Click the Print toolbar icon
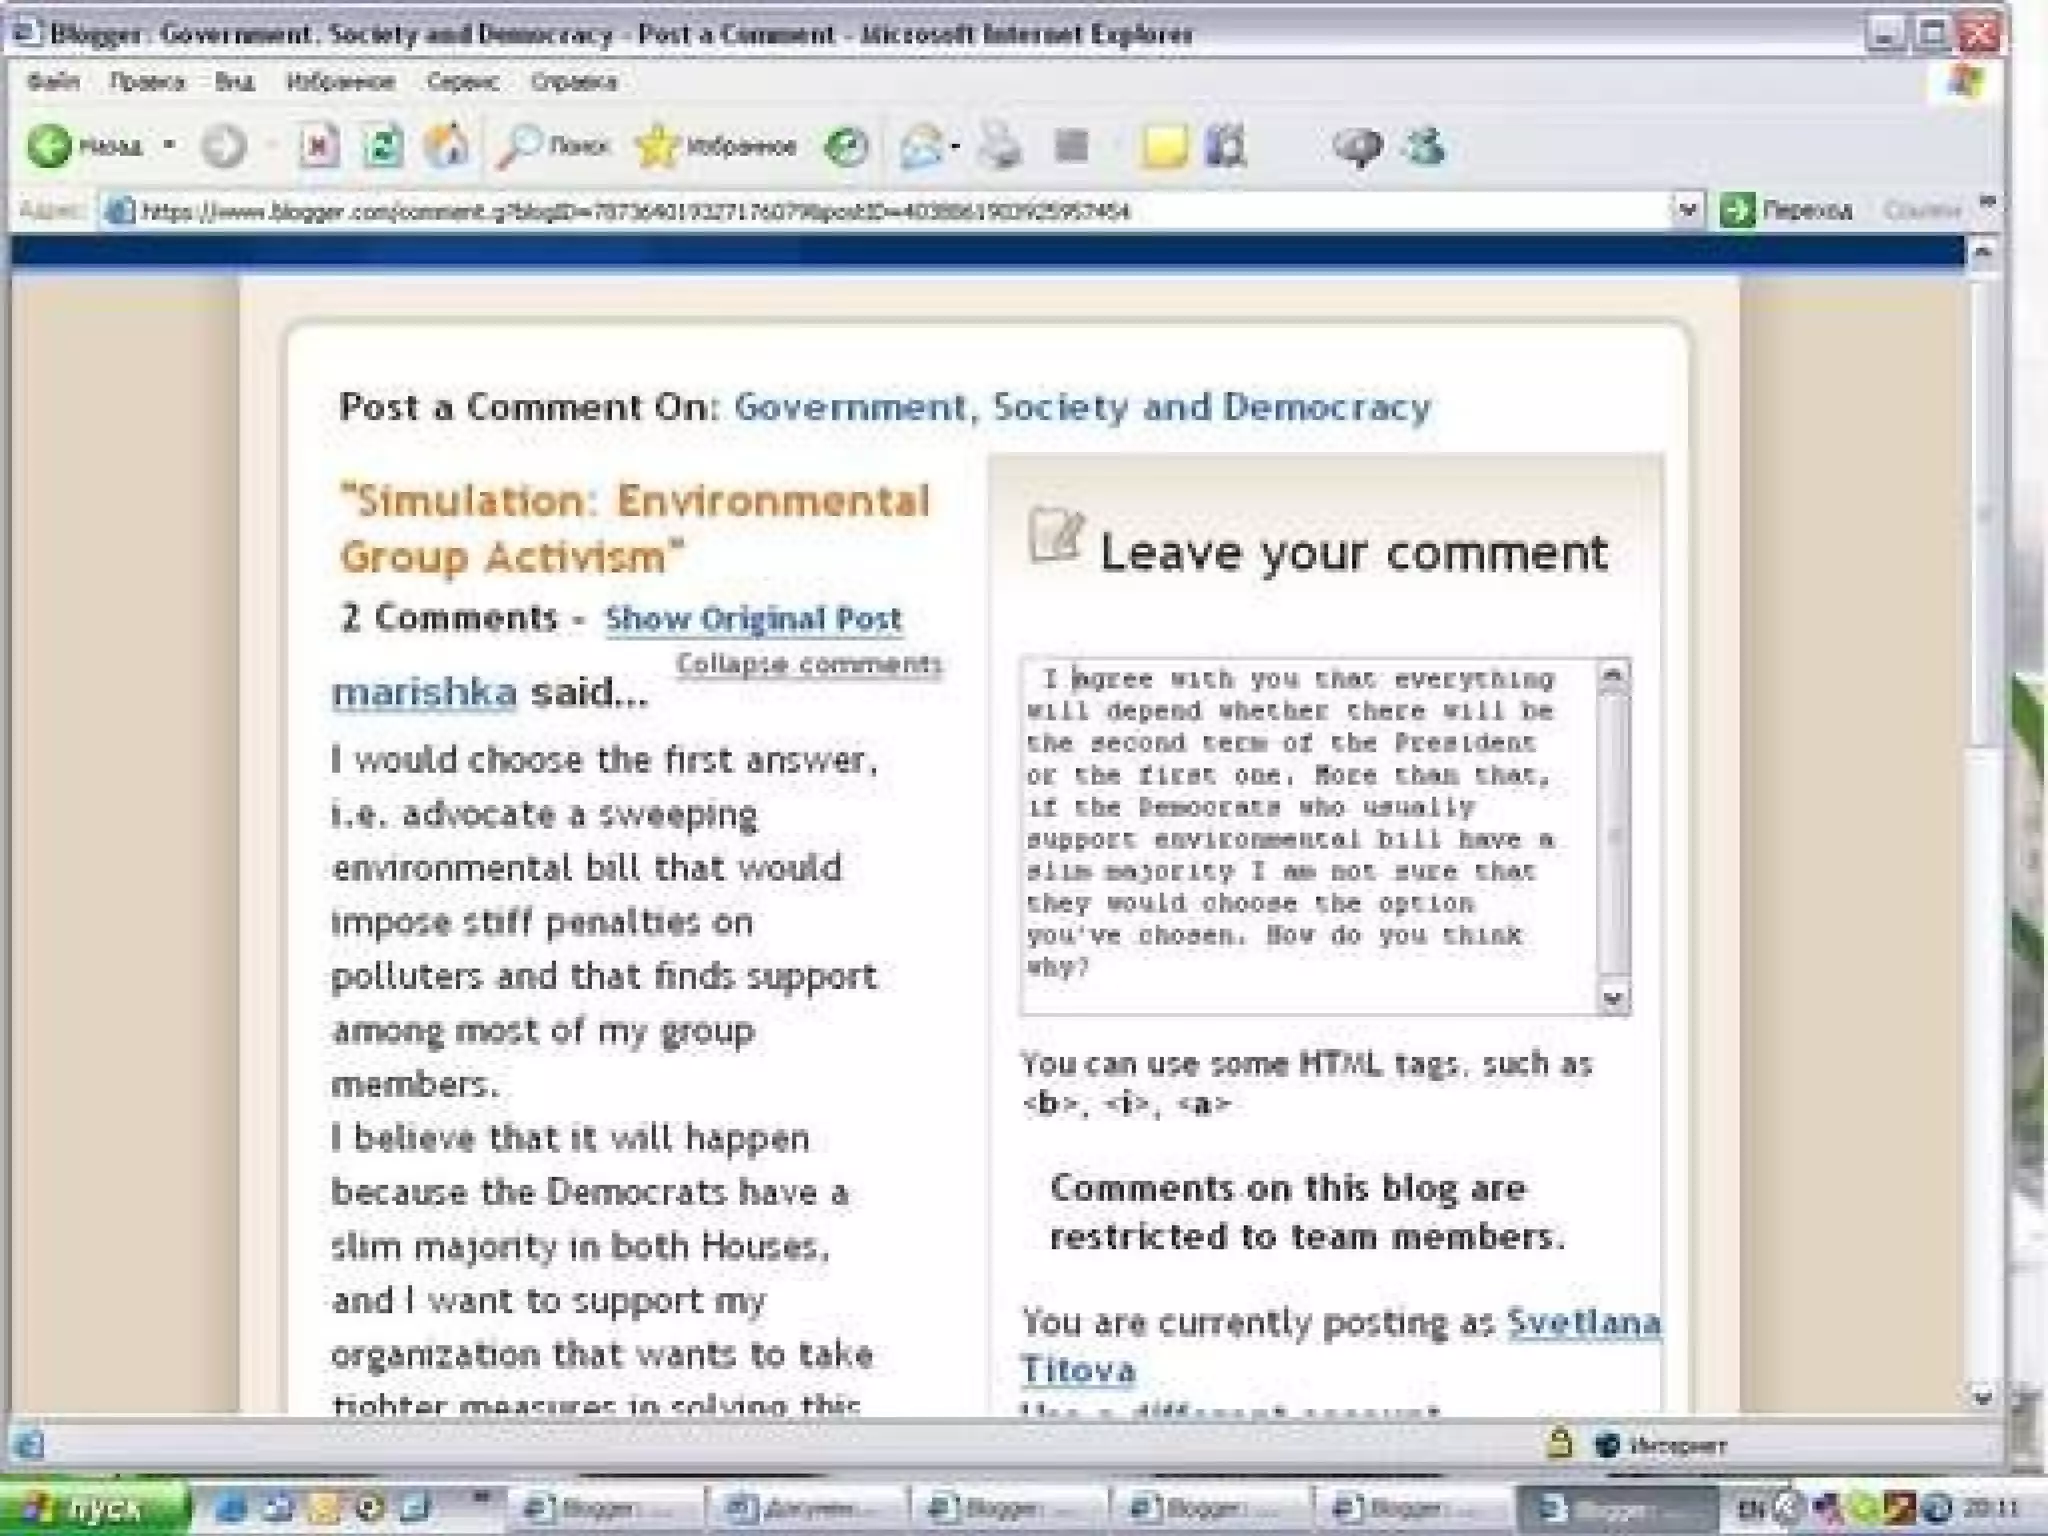The width and height of the screenshot is (2048, 1536). [999, 147]
